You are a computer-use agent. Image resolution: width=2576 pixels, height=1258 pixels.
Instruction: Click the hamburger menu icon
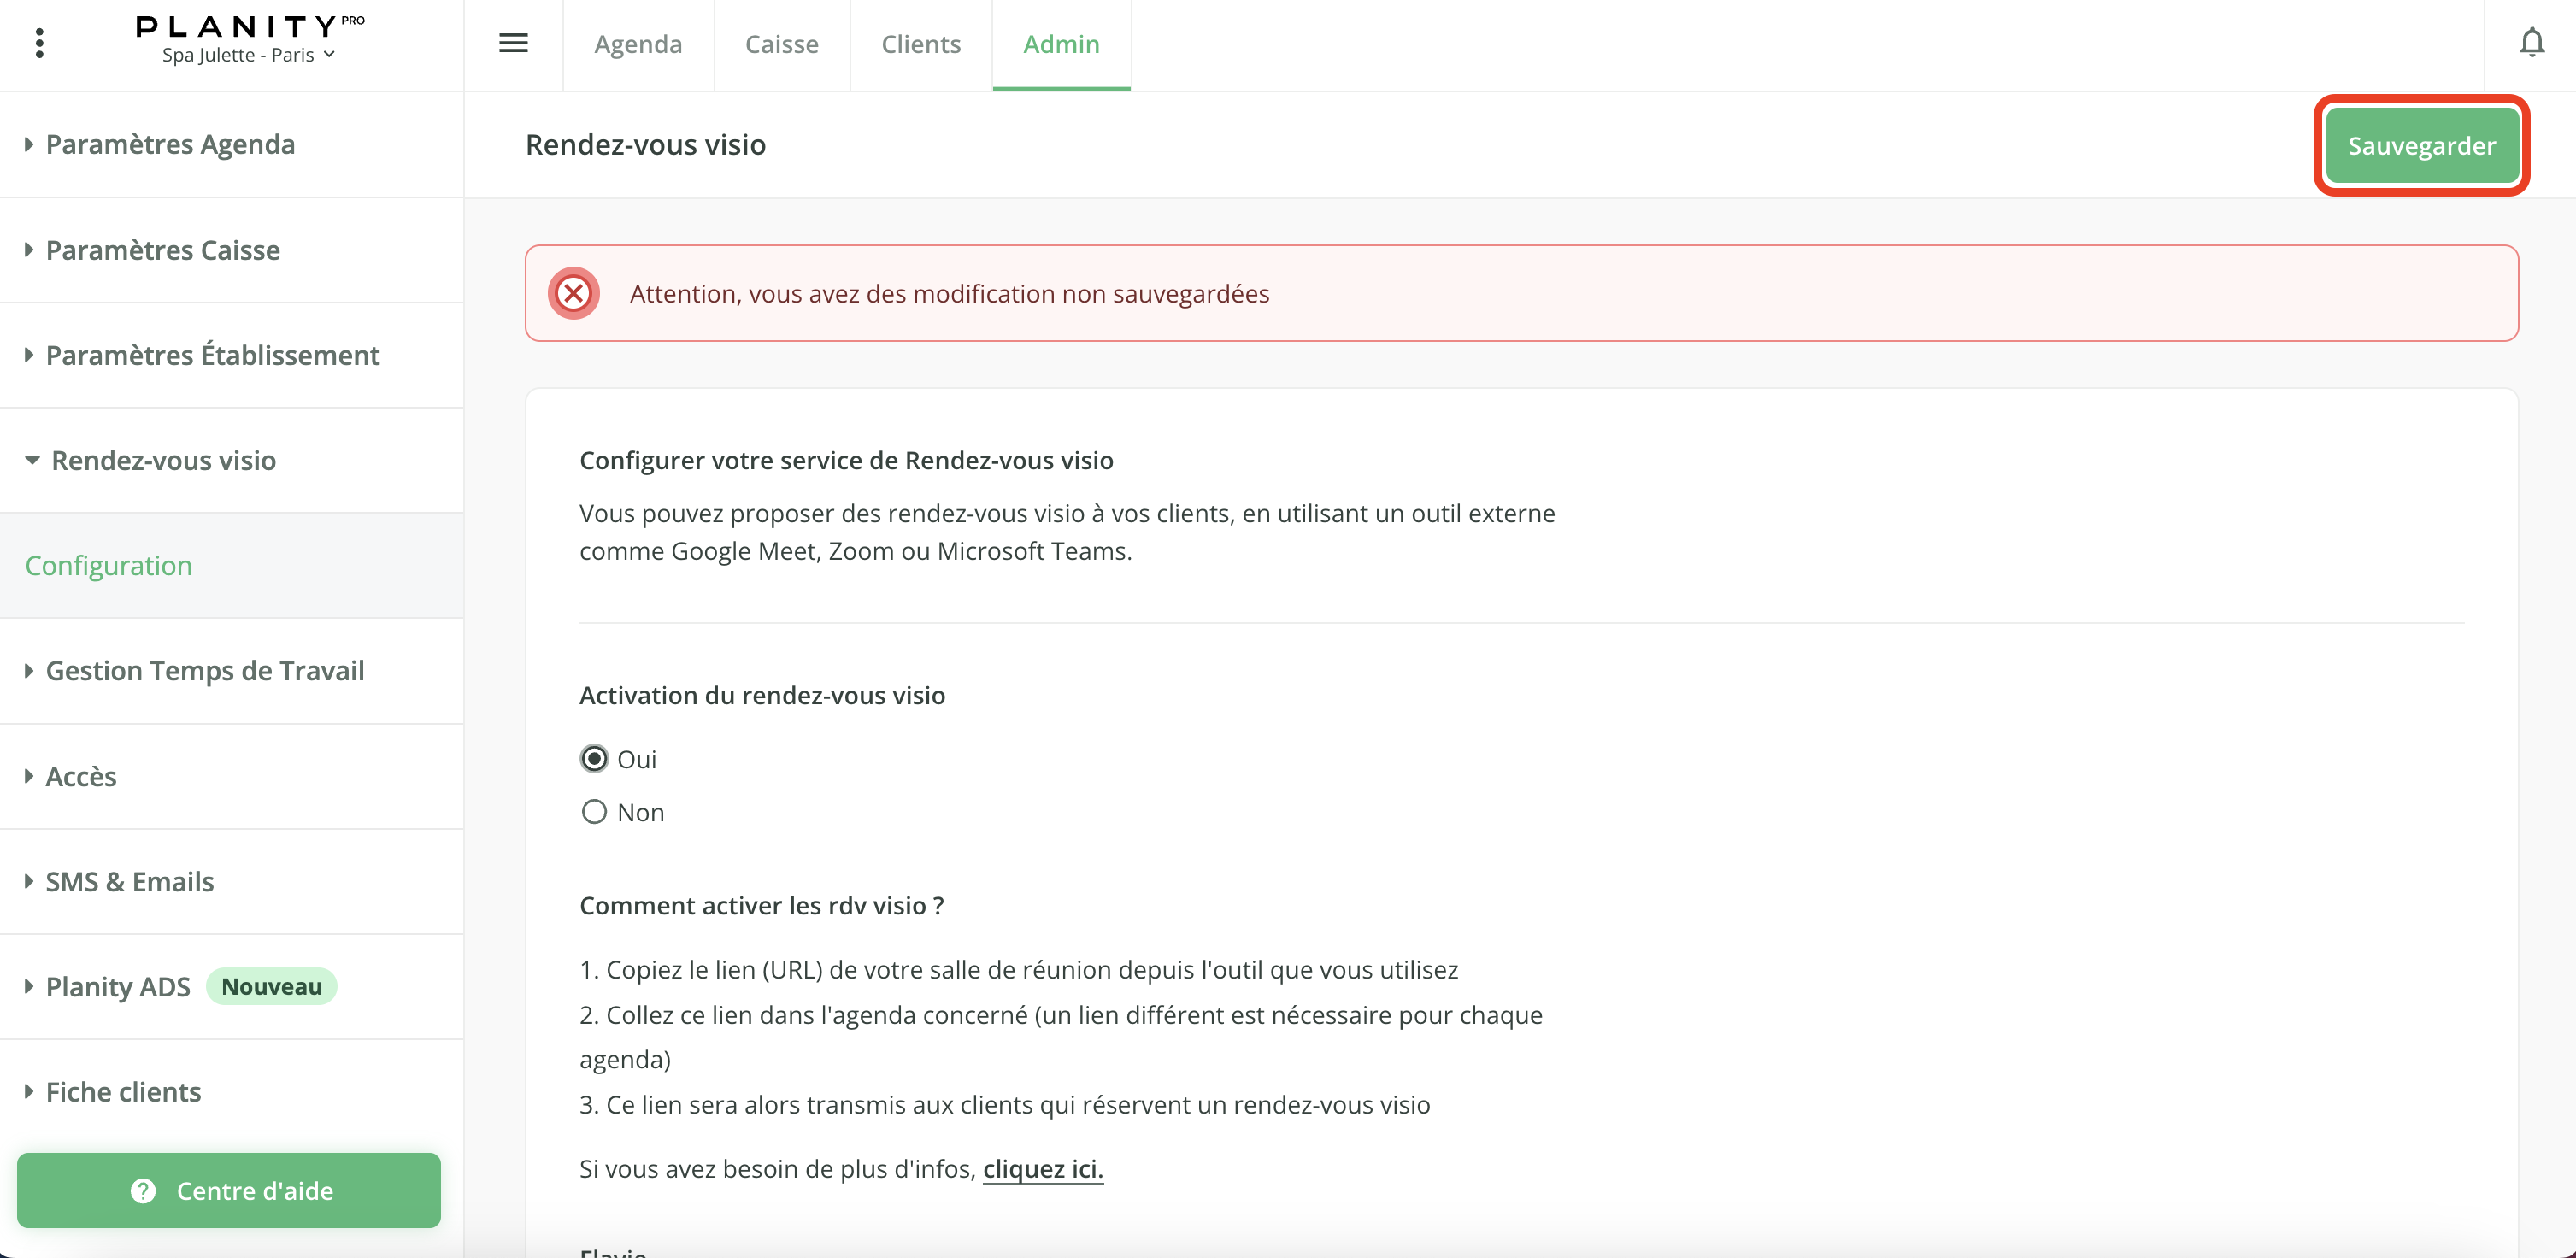point(513,43)
